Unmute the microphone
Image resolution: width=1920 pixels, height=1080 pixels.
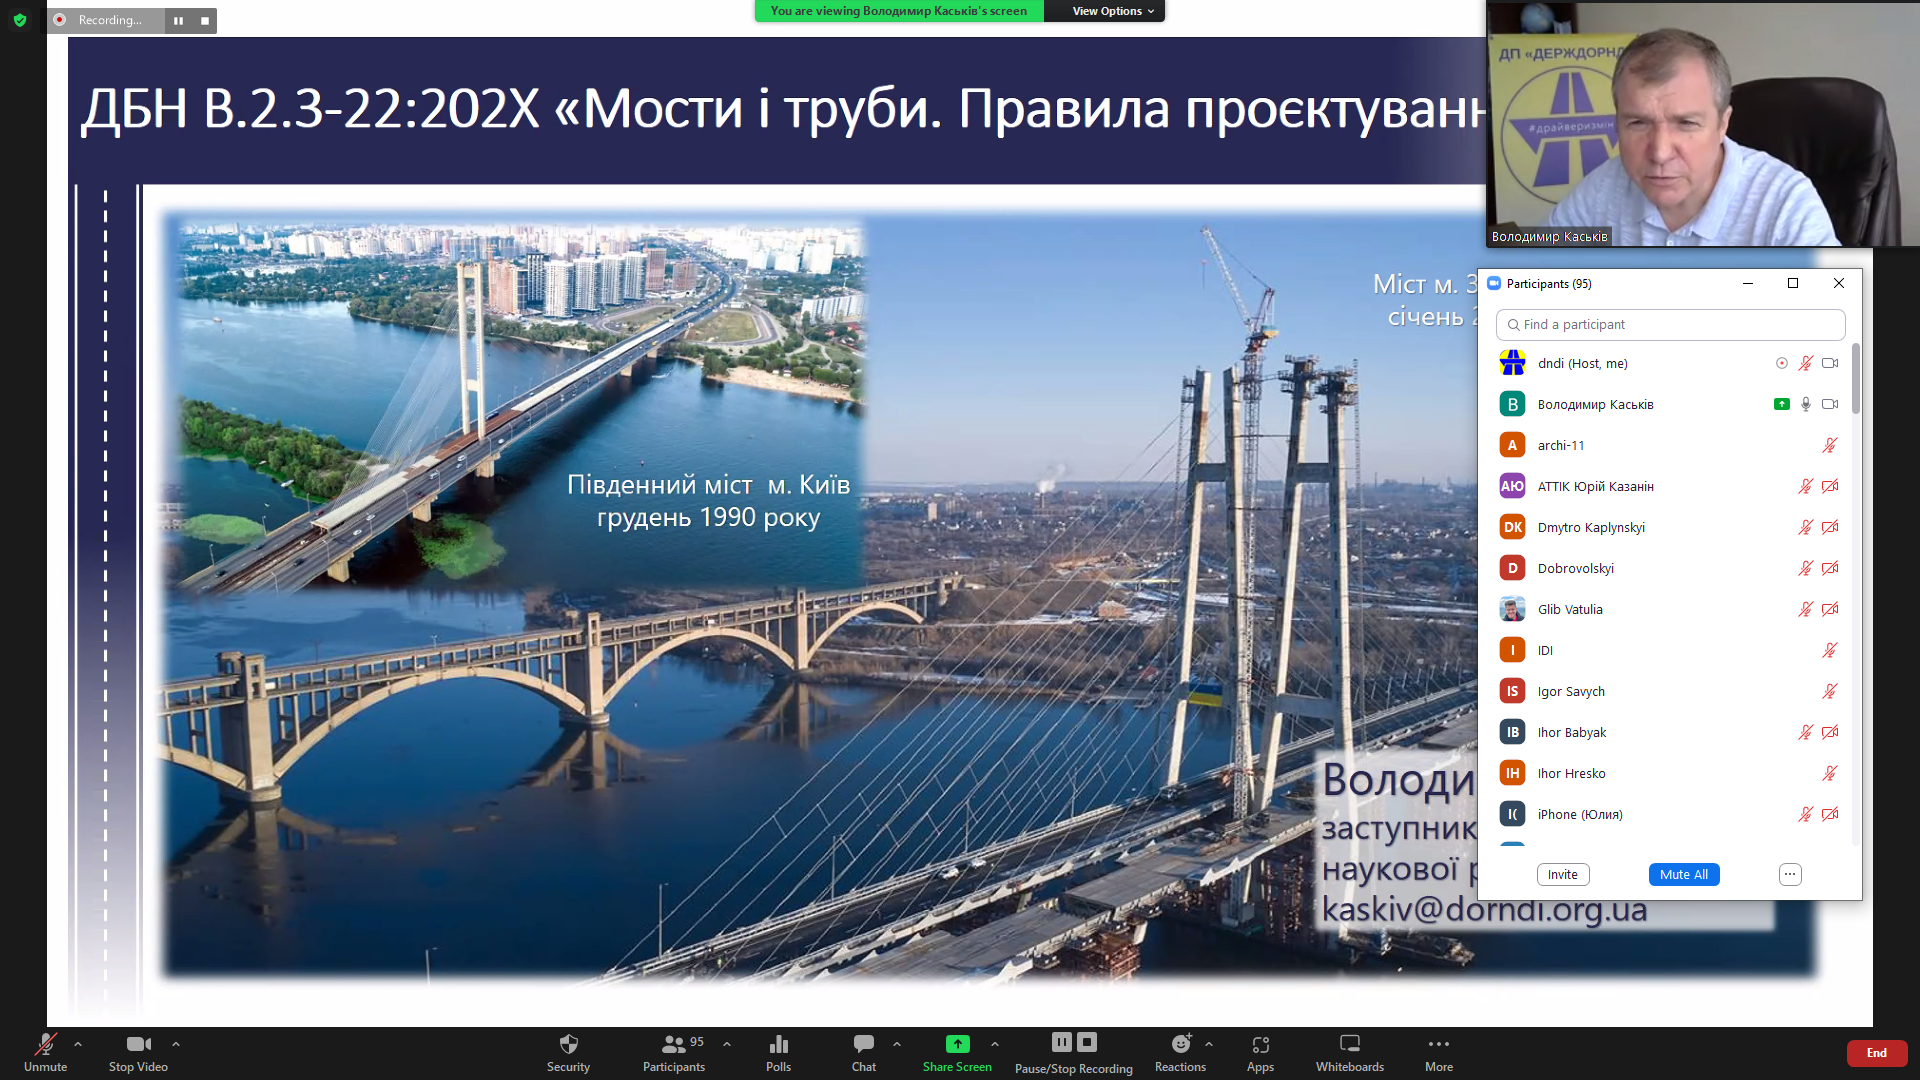[45, 1045]
